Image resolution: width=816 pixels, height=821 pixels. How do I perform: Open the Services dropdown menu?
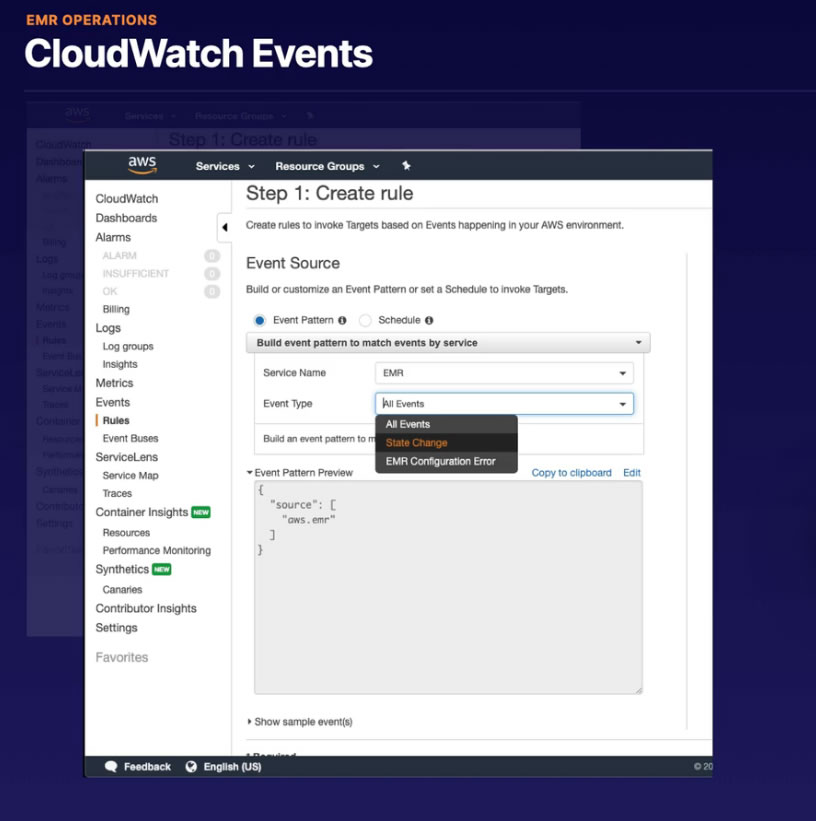pos(225,166)
